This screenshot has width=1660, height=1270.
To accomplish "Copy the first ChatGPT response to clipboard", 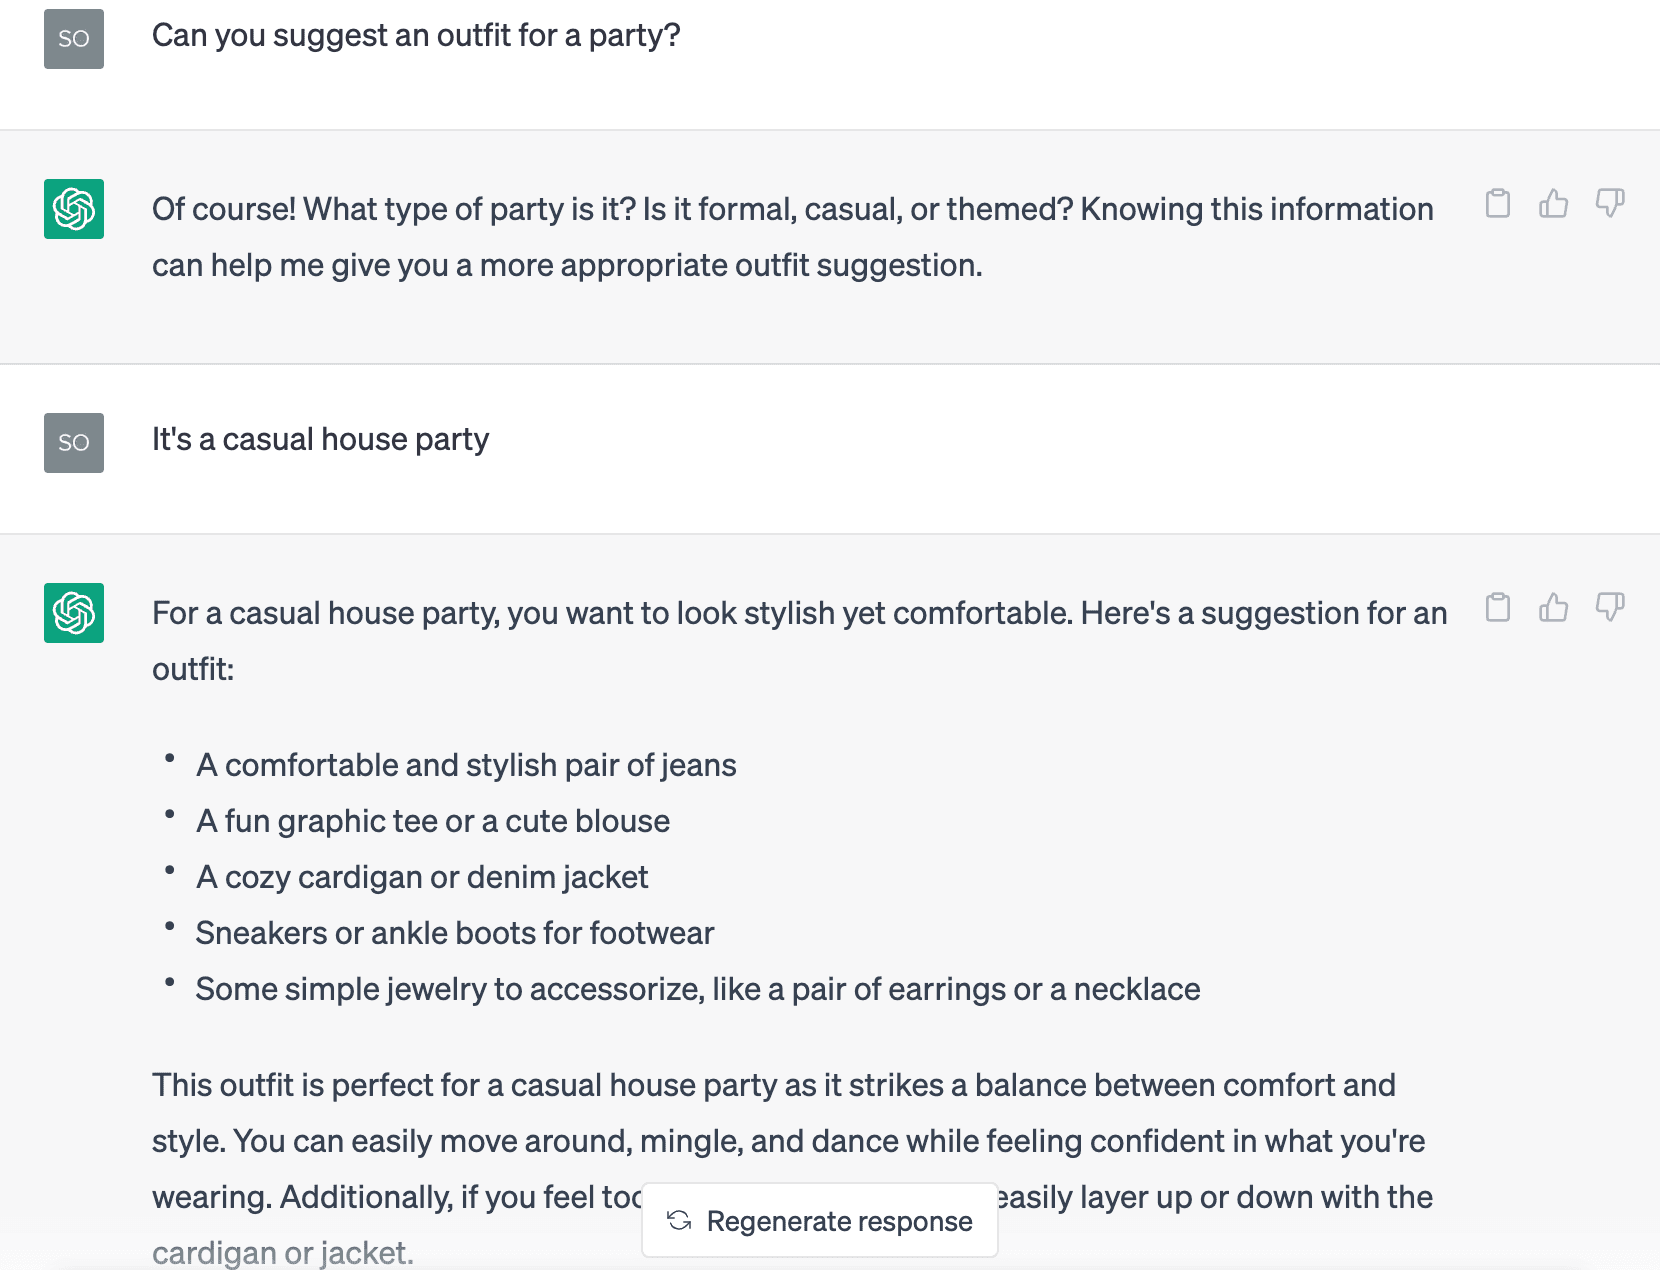I will [x=1497, y=203].
